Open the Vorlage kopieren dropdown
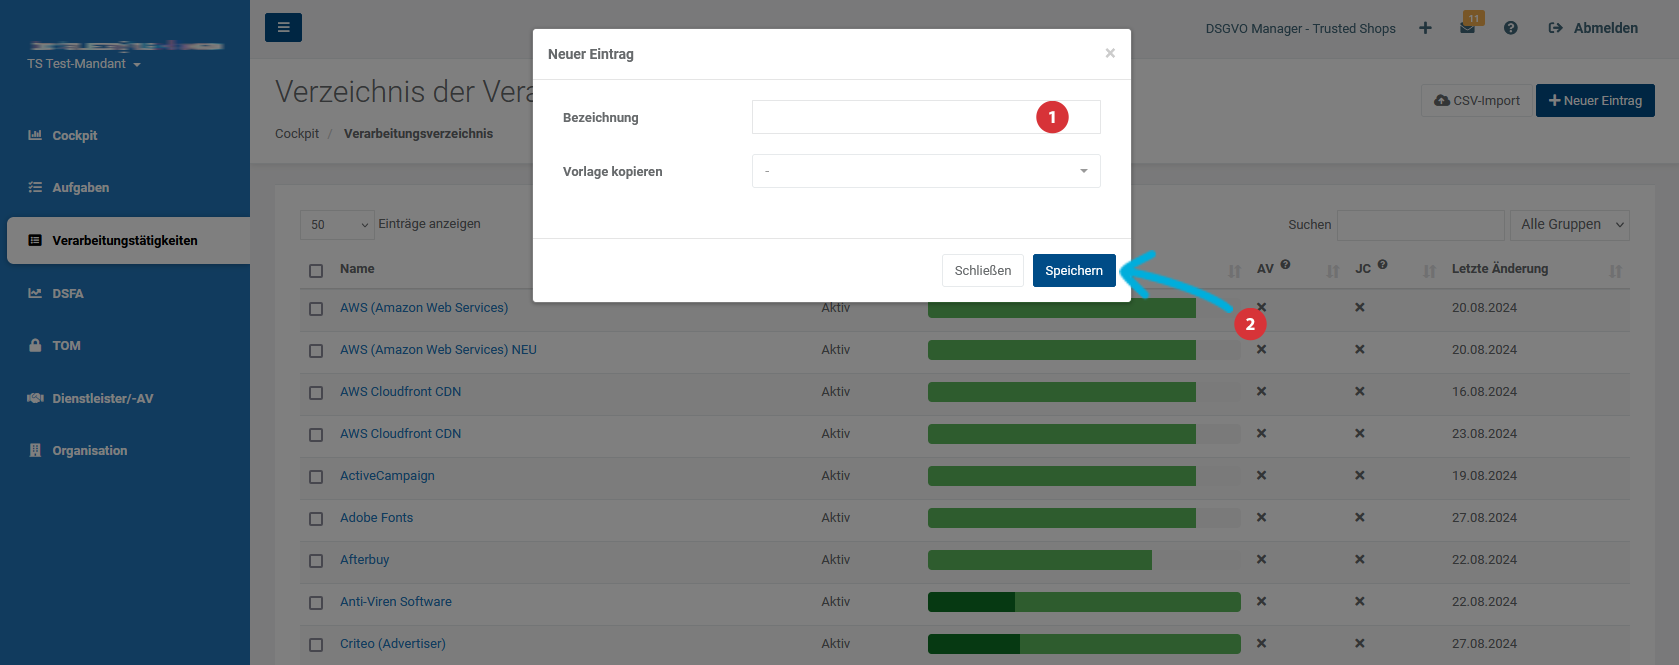This screenshot has height=665, width=1679. click(x=926, y=171)
